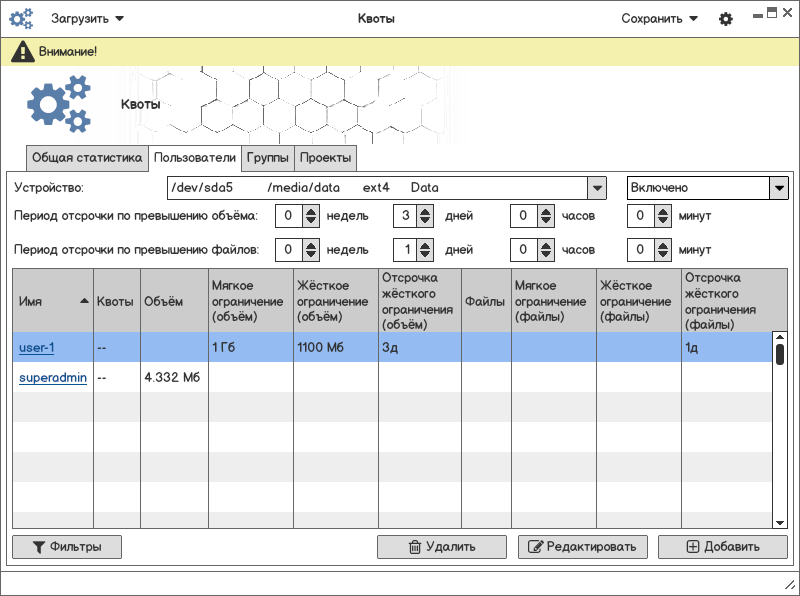Screen dimensions: 800x596
Task: Switch to the Группы tab
Action: click(x=268, y=158)
